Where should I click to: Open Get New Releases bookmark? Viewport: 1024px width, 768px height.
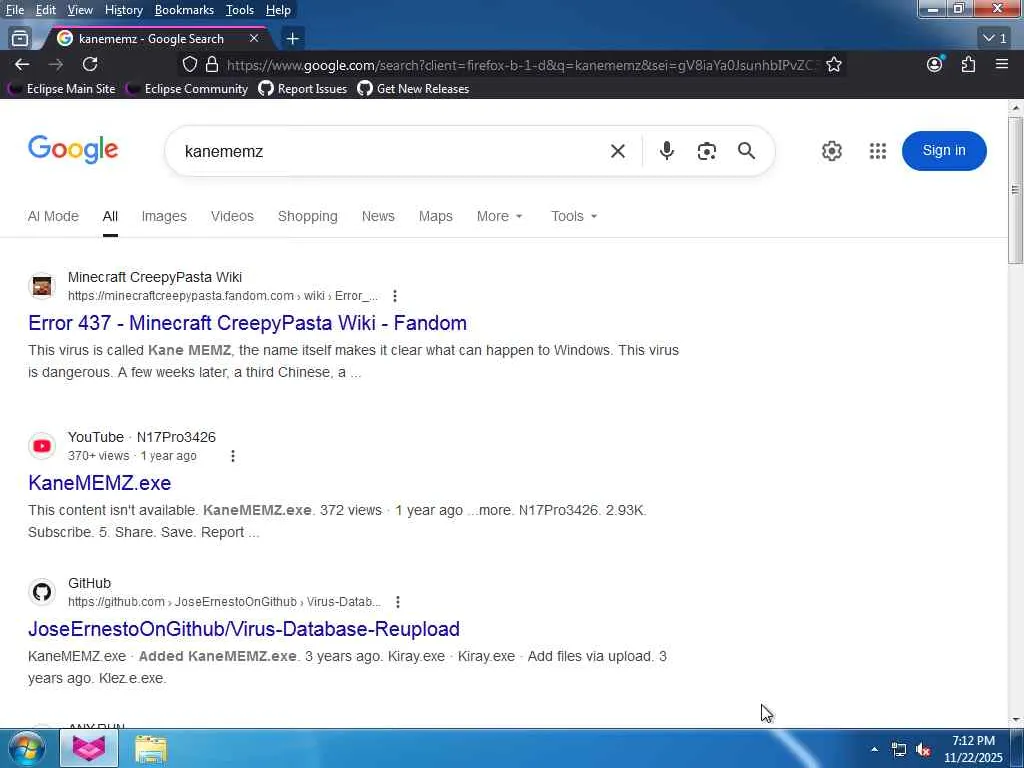tap(413, 89)
